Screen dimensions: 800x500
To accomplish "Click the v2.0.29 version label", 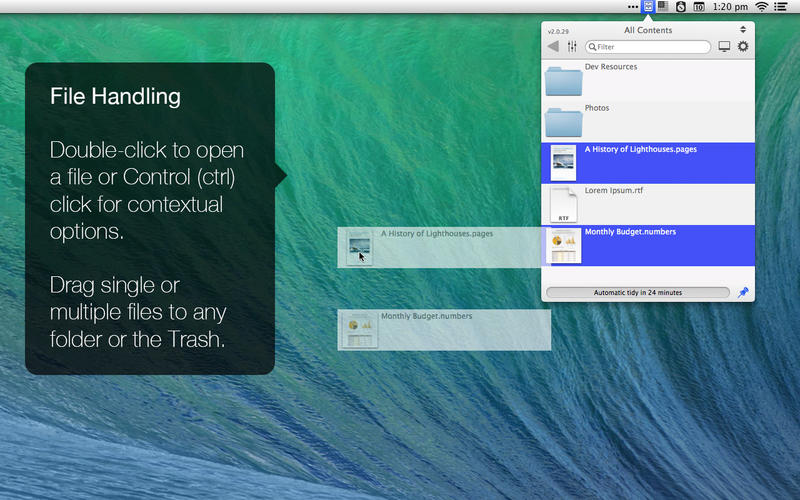I will [x=558, y=32].
